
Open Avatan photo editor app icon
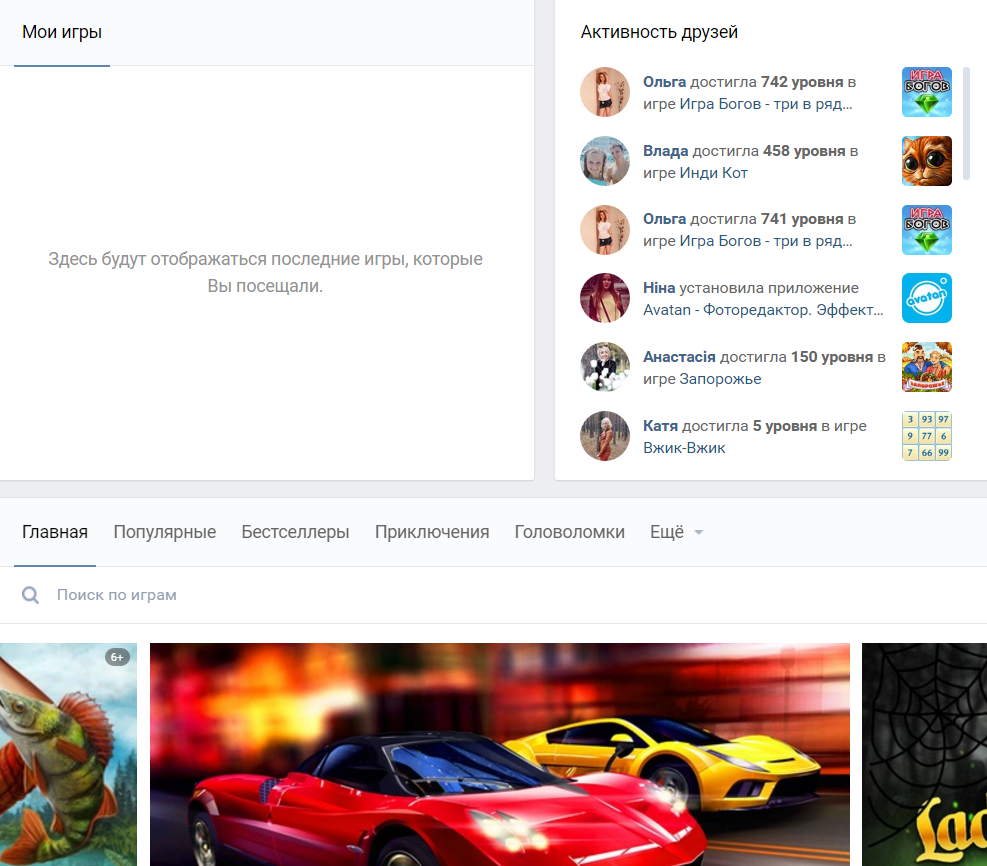click(926, 298)
